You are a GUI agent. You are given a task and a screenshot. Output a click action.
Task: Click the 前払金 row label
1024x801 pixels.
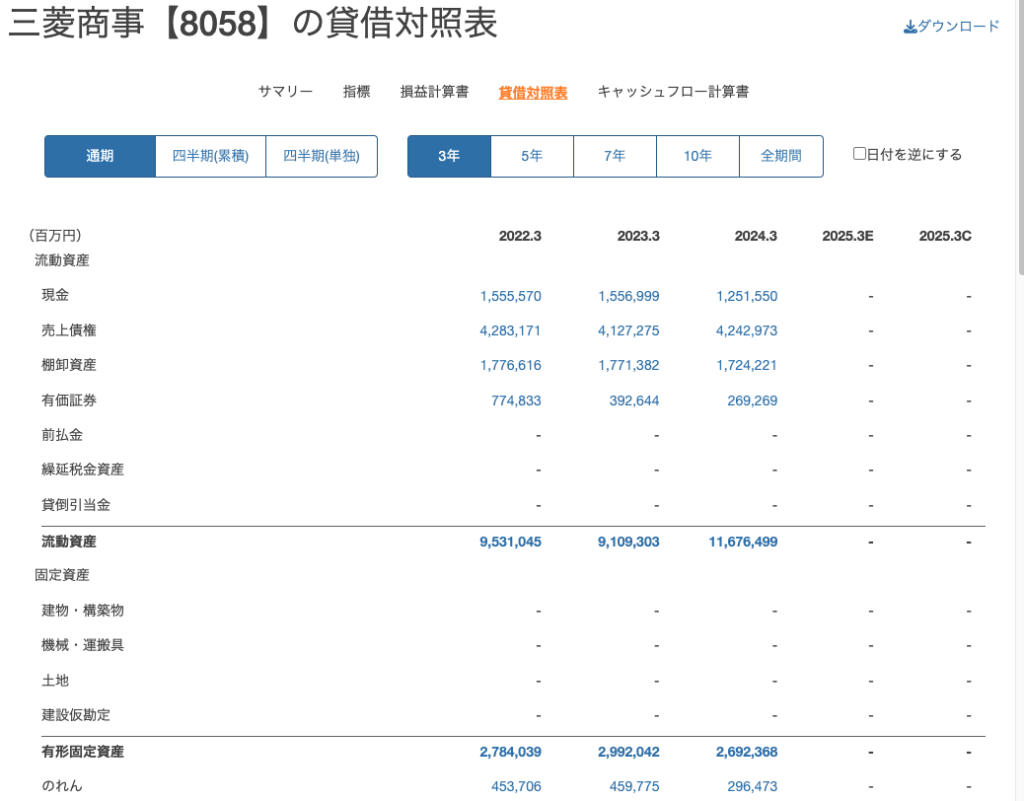(x=62, y=435)
